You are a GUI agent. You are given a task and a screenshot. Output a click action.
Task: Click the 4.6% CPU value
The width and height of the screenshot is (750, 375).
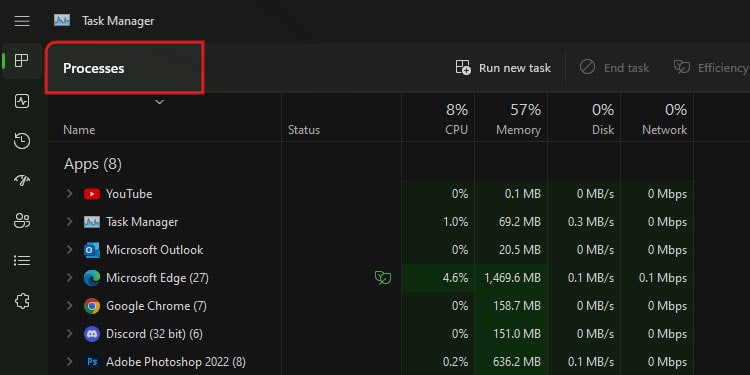point(455,278)
